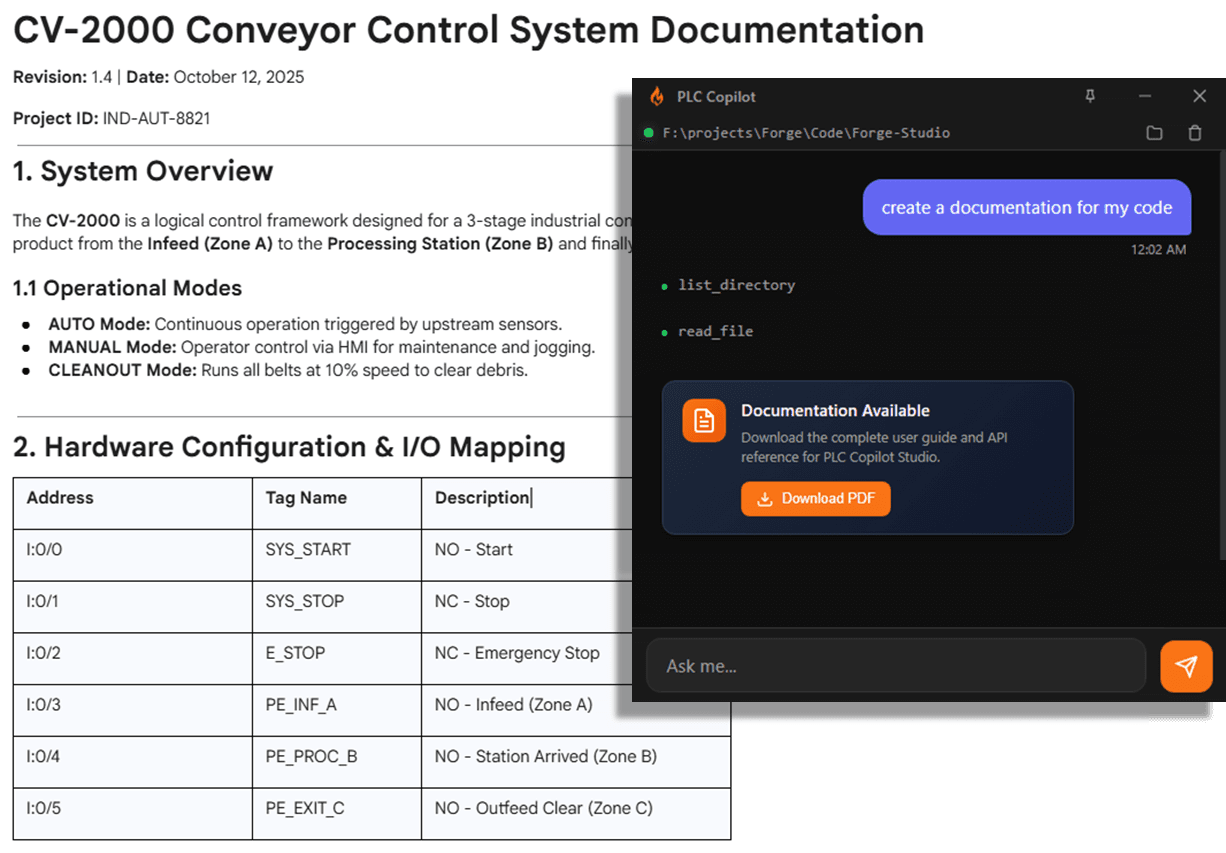
Task: Click the Project ID IND-AUT-8821 text
Action: [111, 119]
